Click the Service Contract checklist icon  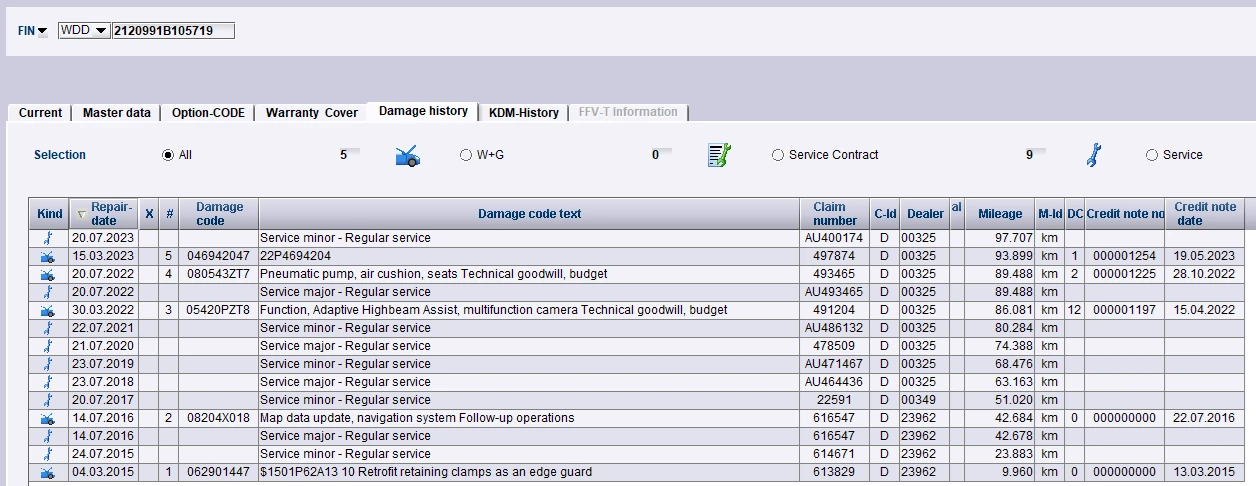click(x=720, y=155)
